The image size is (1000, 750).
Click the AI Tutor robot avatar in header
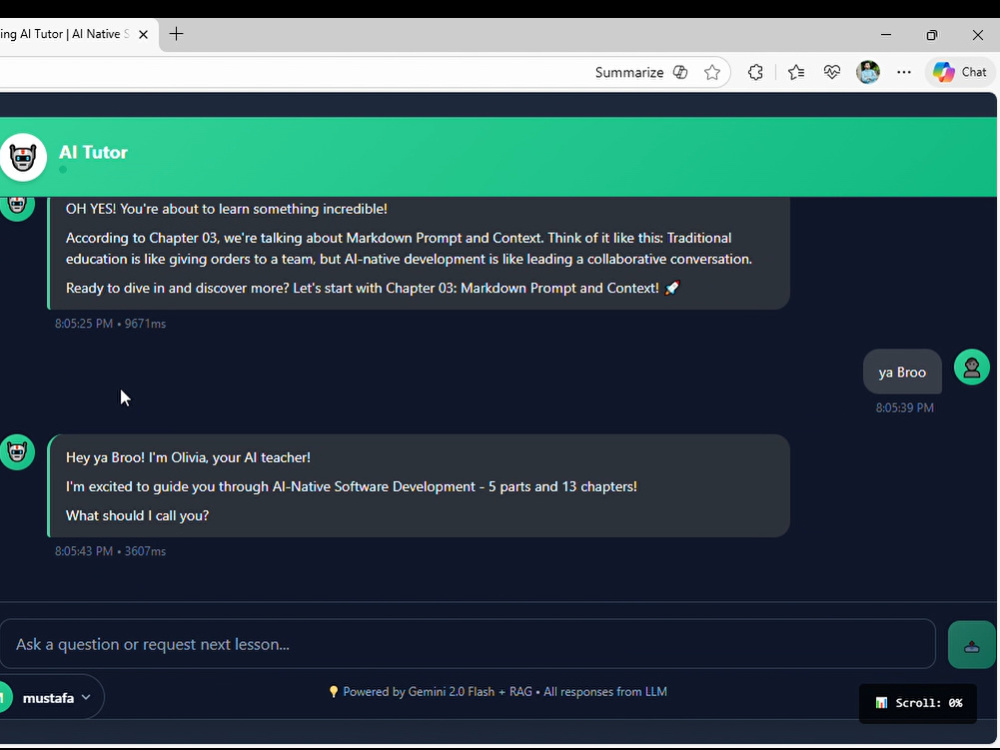click(23, 157)
